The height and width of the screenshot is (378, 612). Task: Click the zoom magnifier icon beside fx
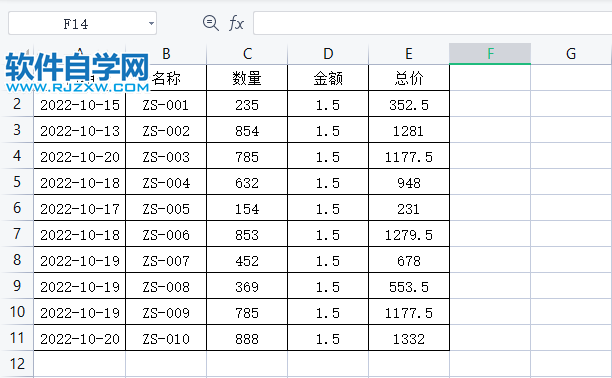click(211, 23)
